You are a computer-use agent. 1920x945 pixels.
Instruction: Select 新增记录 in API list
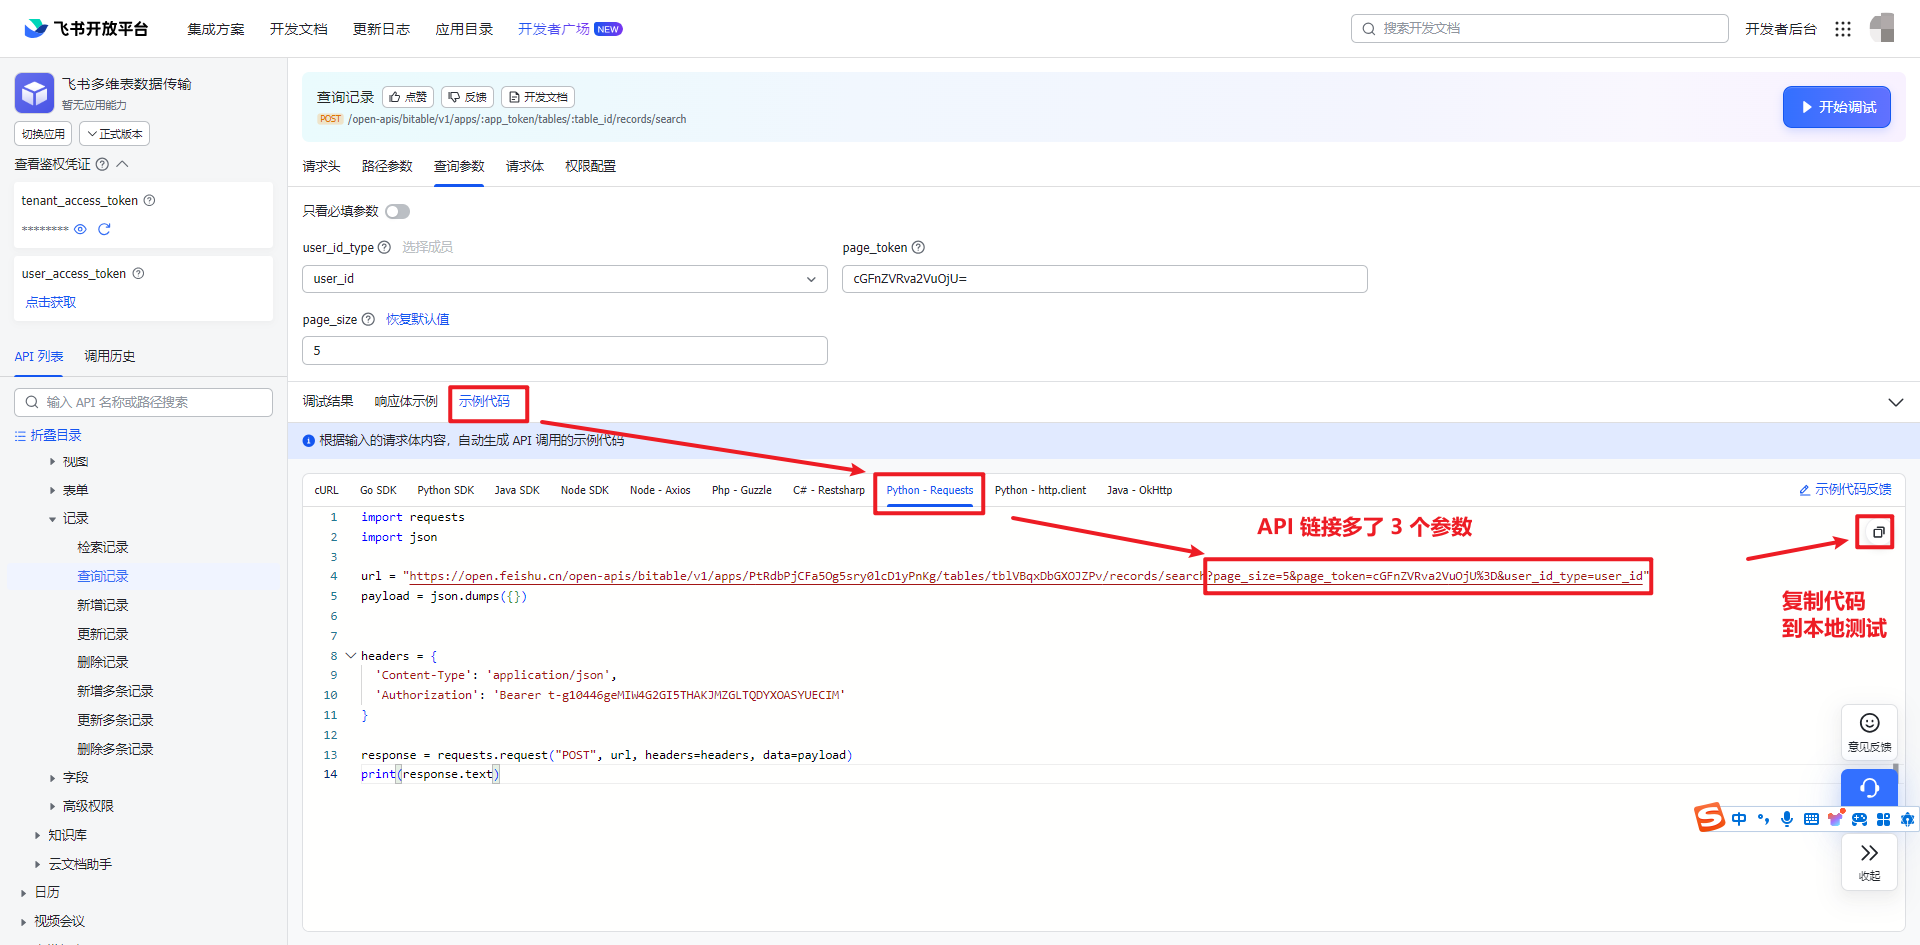coord(103,605)
